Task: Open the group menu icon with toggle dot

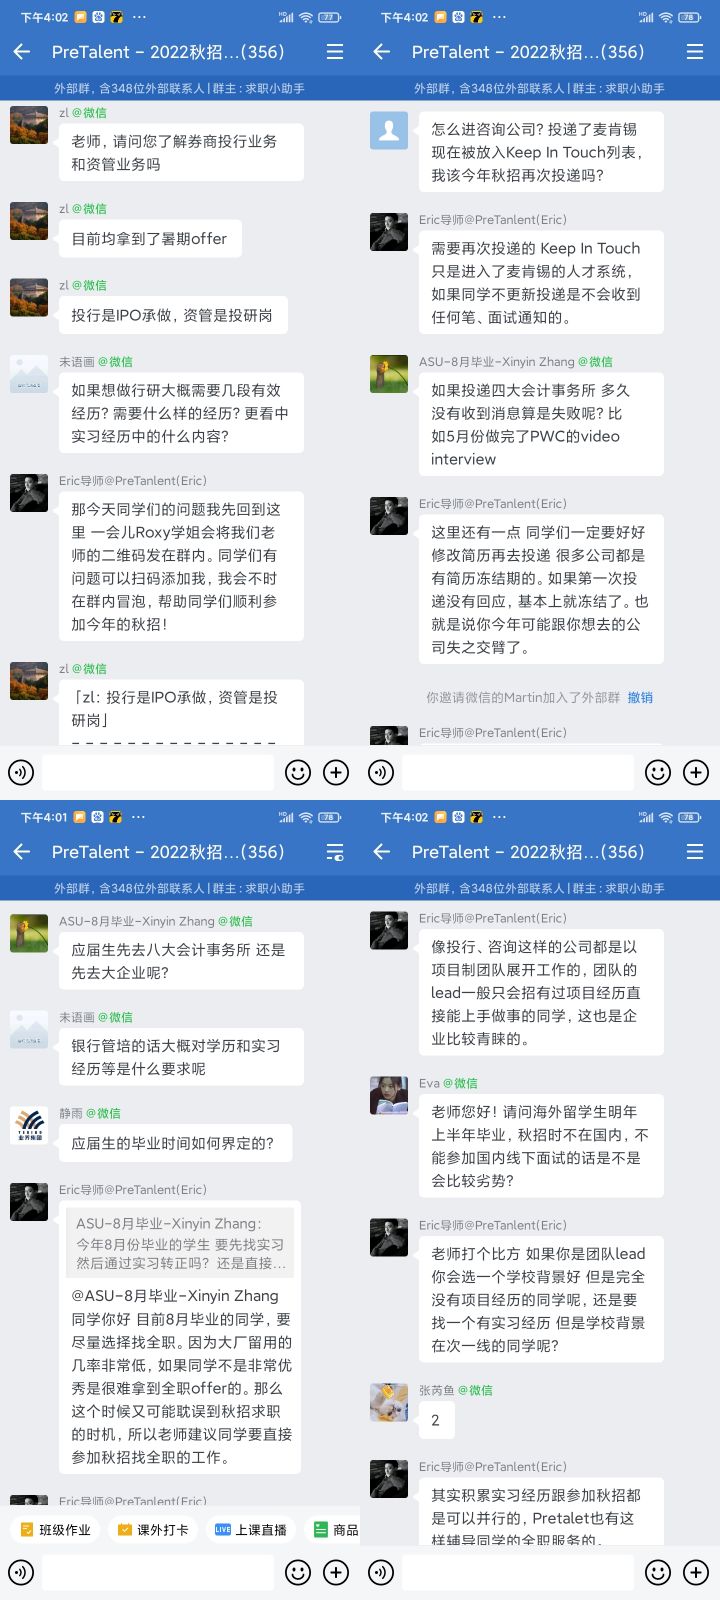Action: click(x=335, y=852)
